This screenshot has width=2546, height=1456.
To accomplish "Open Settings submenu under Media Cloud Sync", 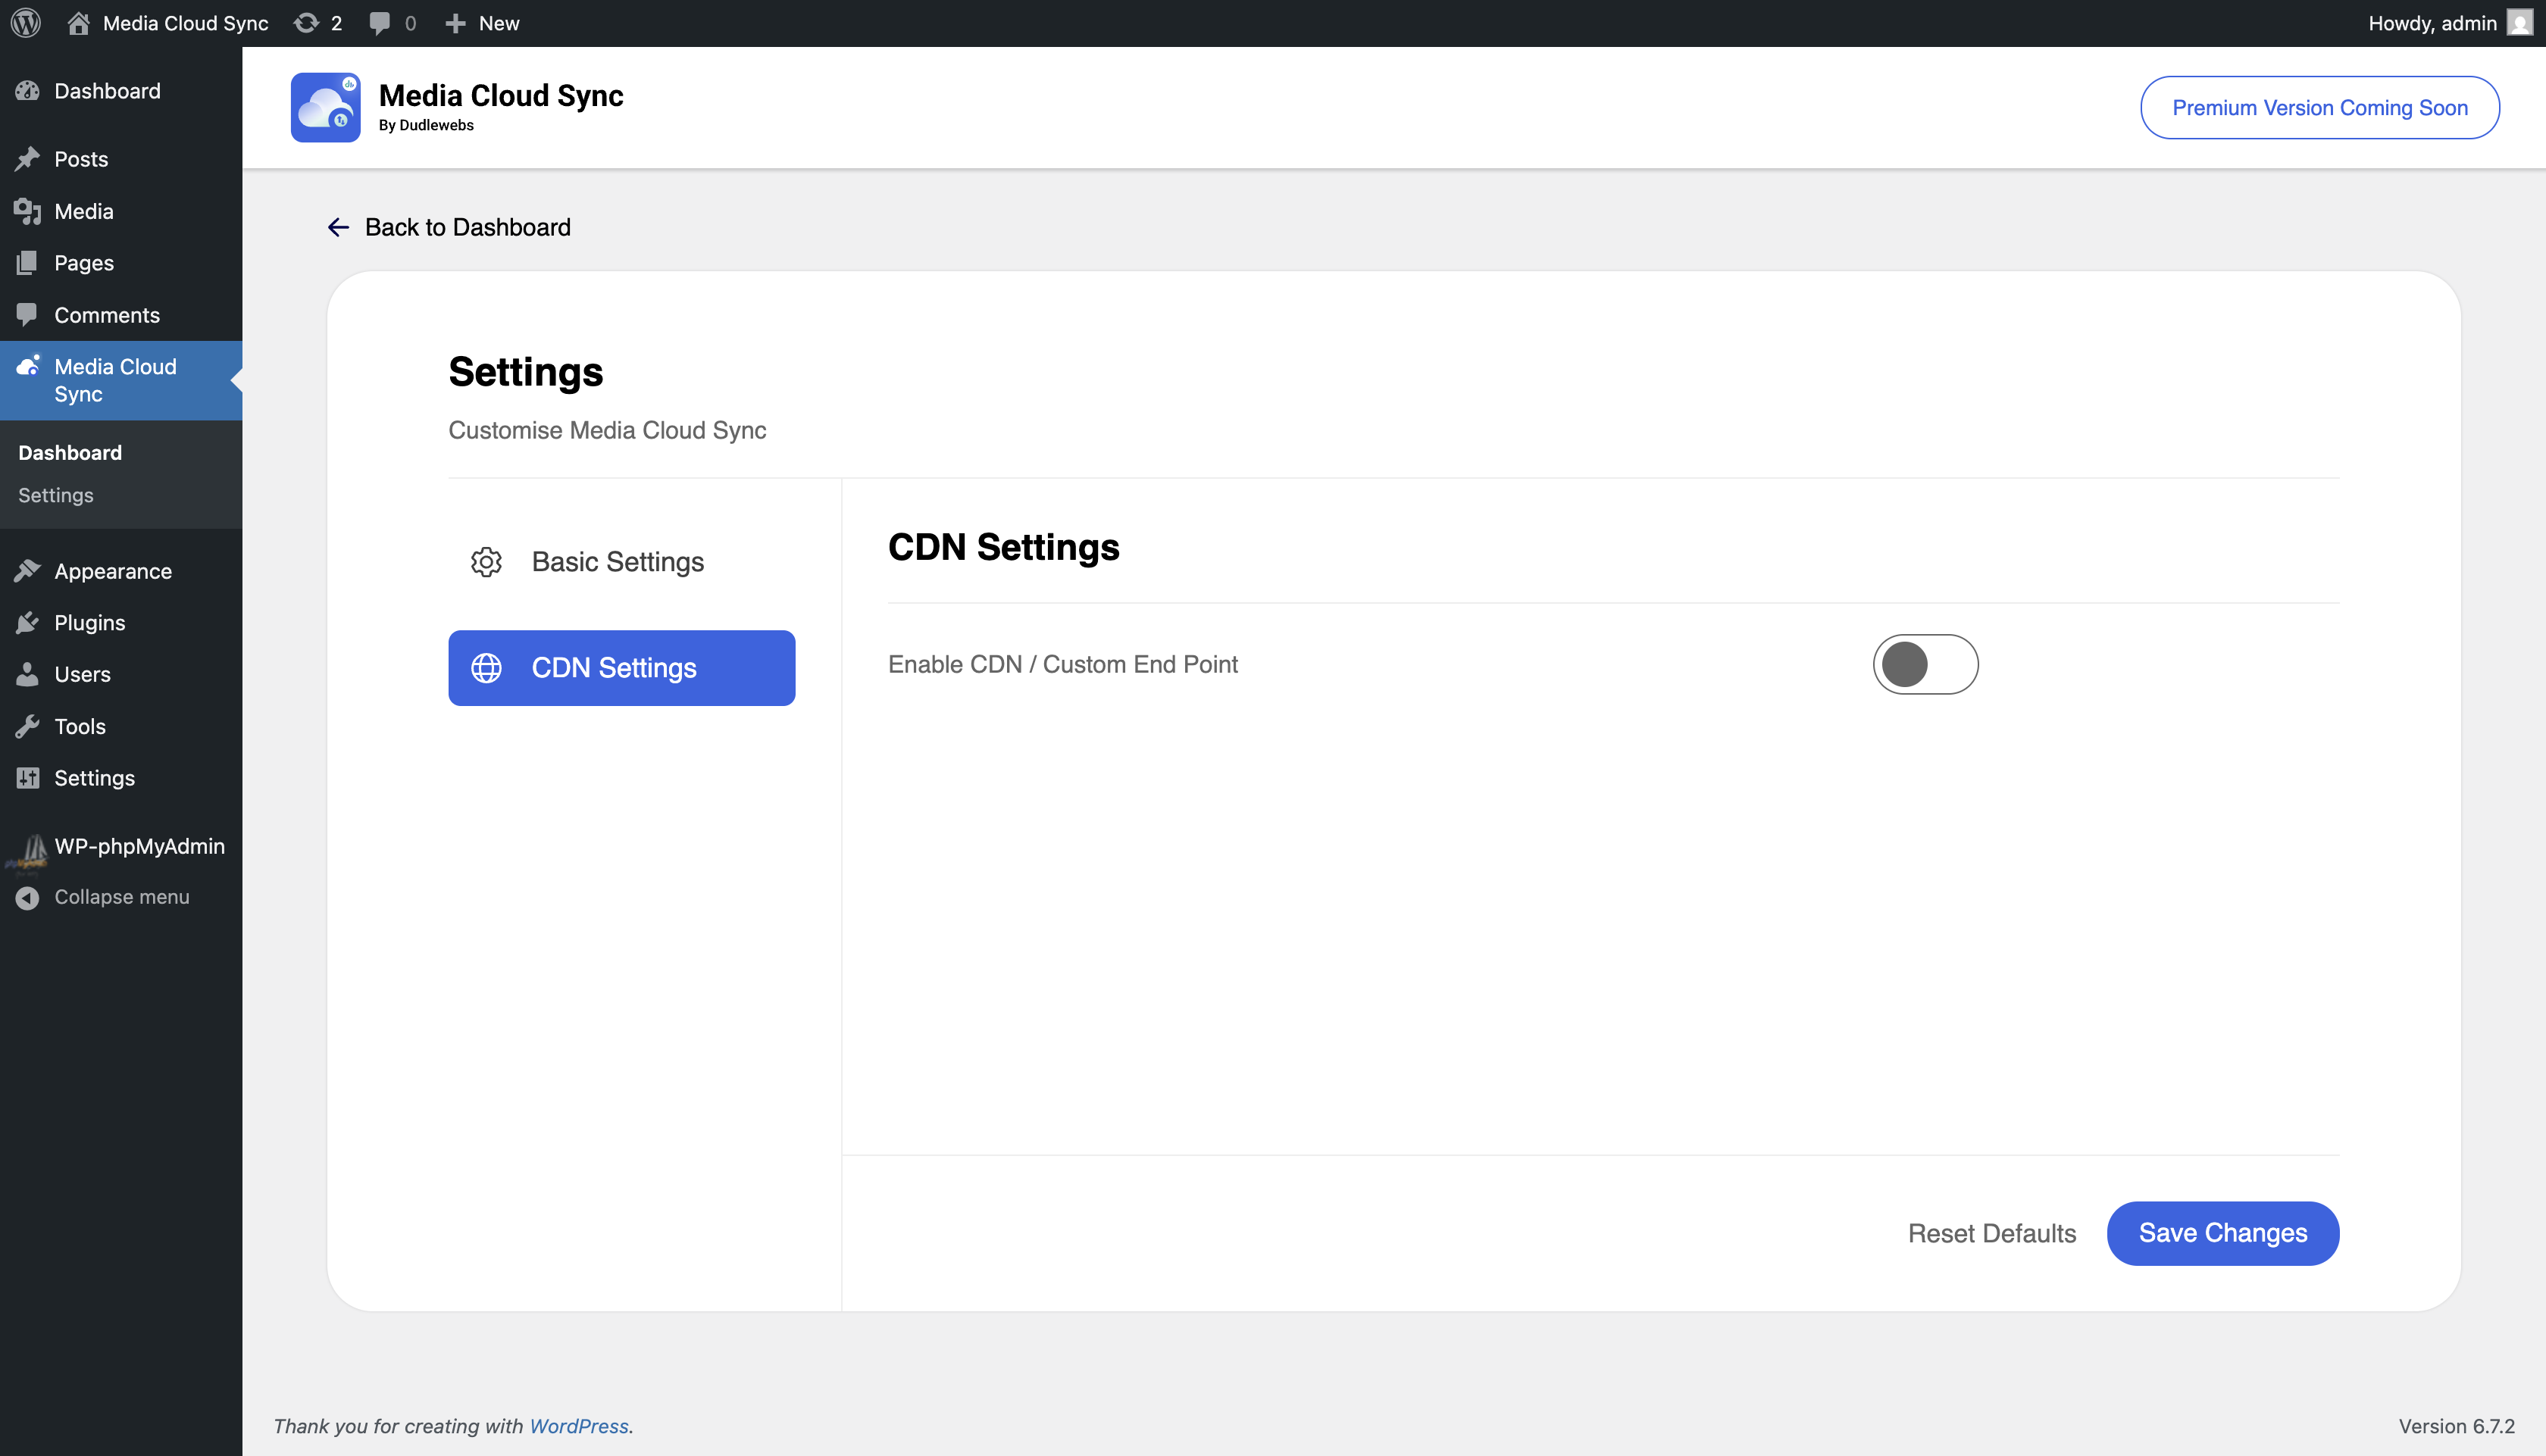I will tap(56, 495).
